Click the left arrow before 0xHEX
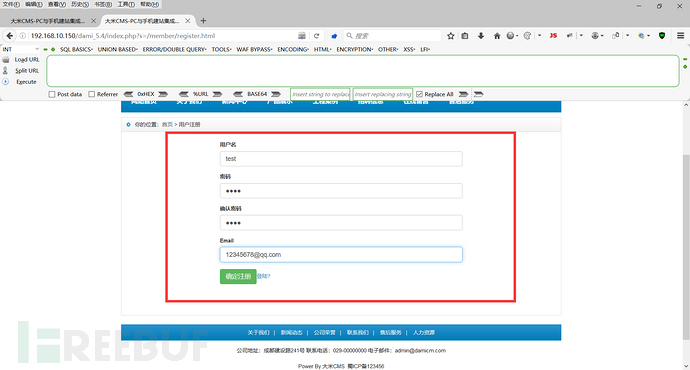Image resolution: width=690 pixels, height=370 pixels. 128,94
